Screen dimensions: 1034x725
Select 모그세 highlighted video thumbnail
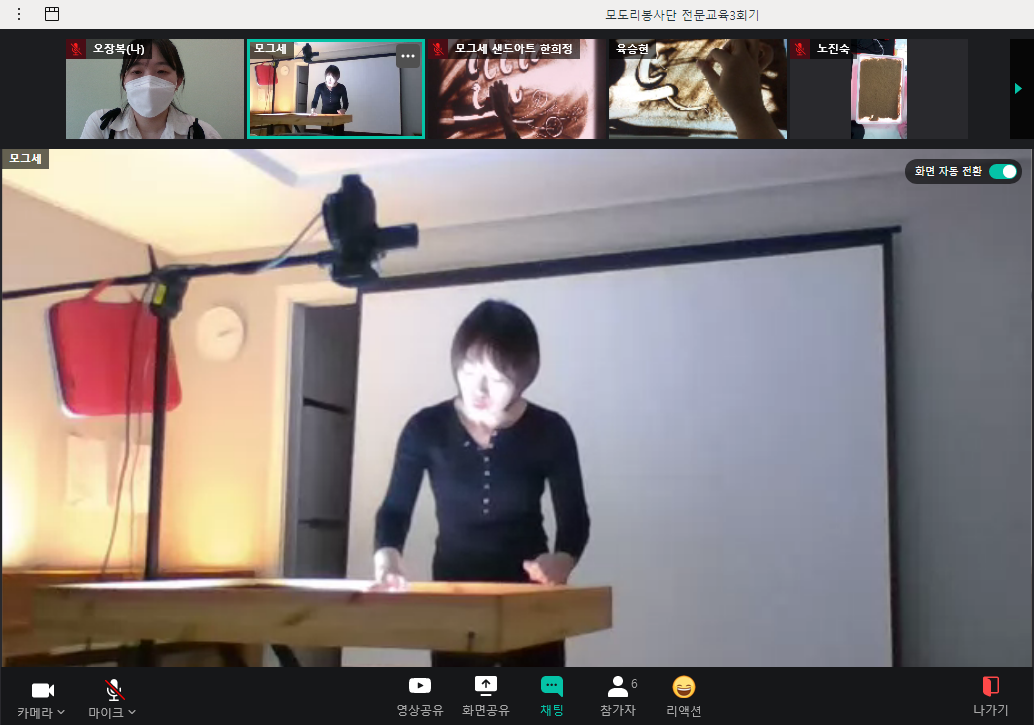pos(336,89)
